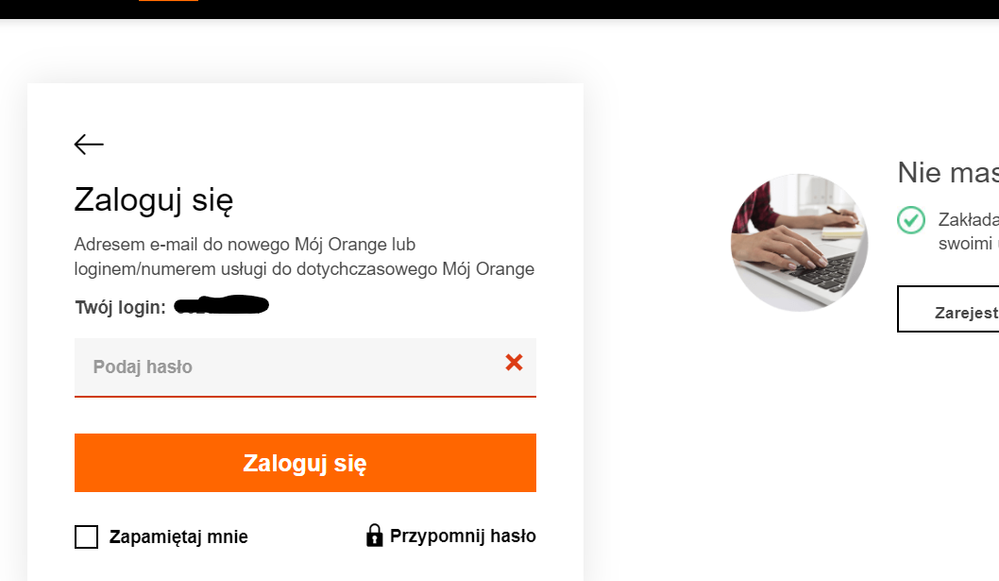Viewport: 999px width, 581px height.
Task: Click the padlock icon beside Przypomnij hasło
Action: coord(374,536)
